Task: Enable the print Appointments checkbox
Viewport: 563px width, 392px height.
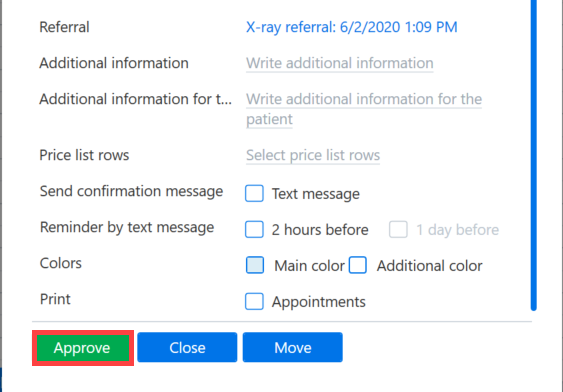Action: click(x=254, y=301)
